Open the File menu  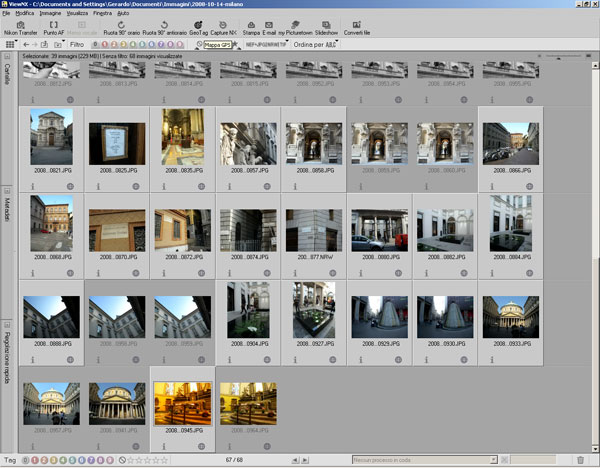6,13
